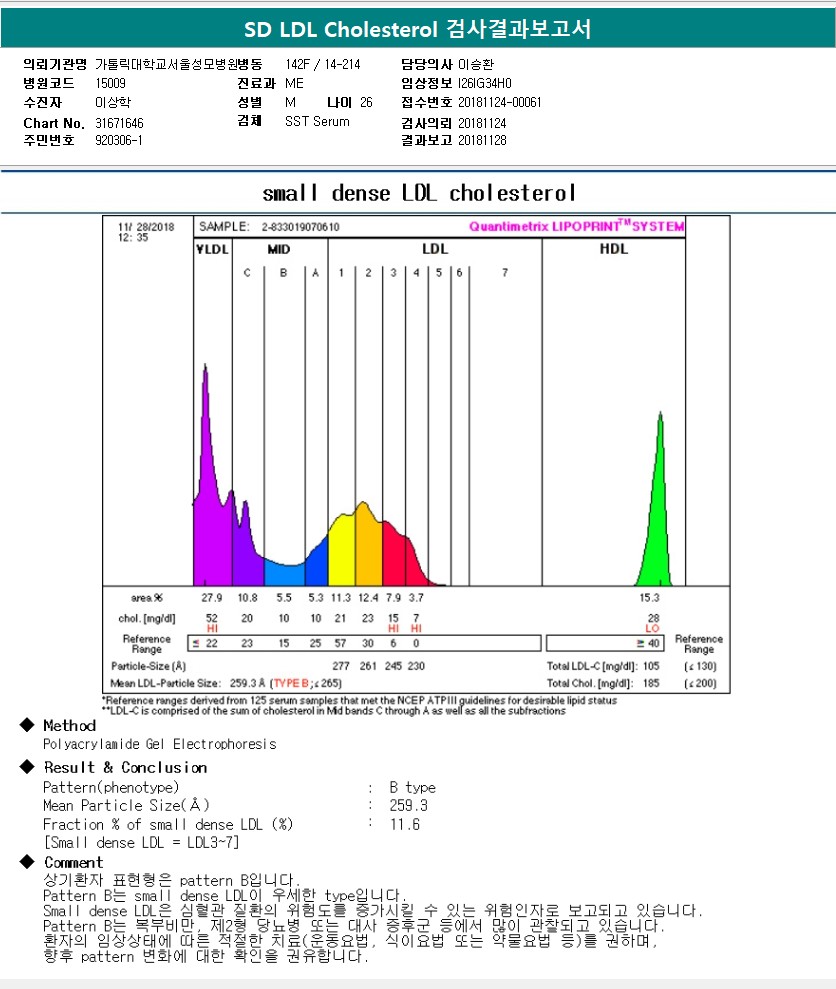Select the red TYPE B label in chart

tap(291, 683)
